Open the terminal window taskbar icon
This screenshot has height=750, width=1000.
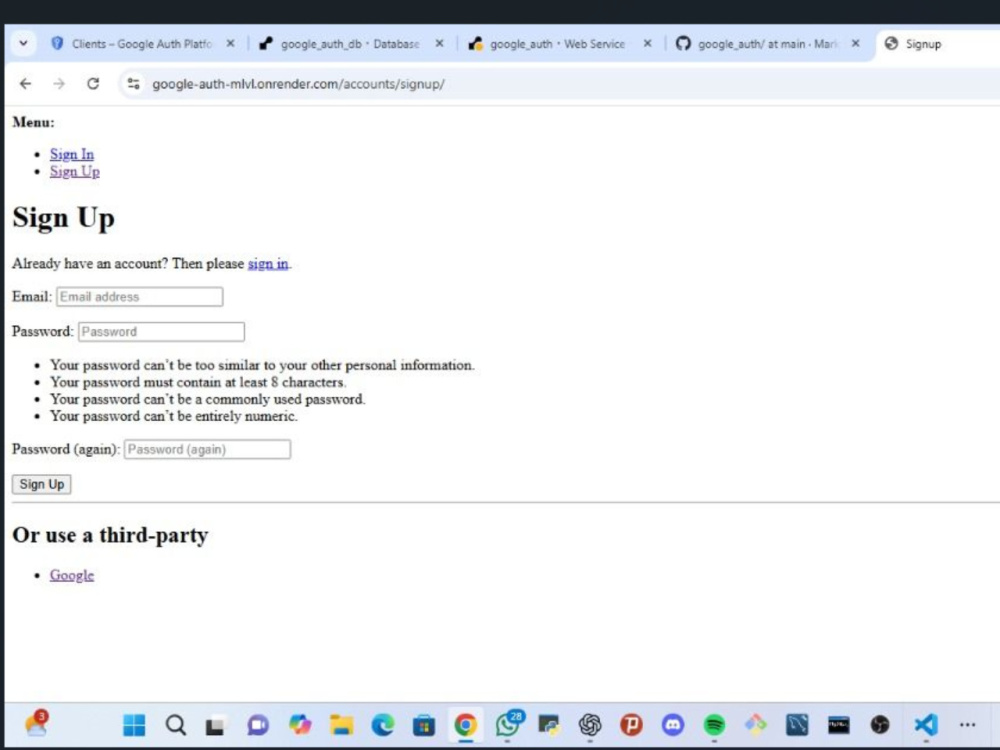pyautogui.click(x=839, y=724)
